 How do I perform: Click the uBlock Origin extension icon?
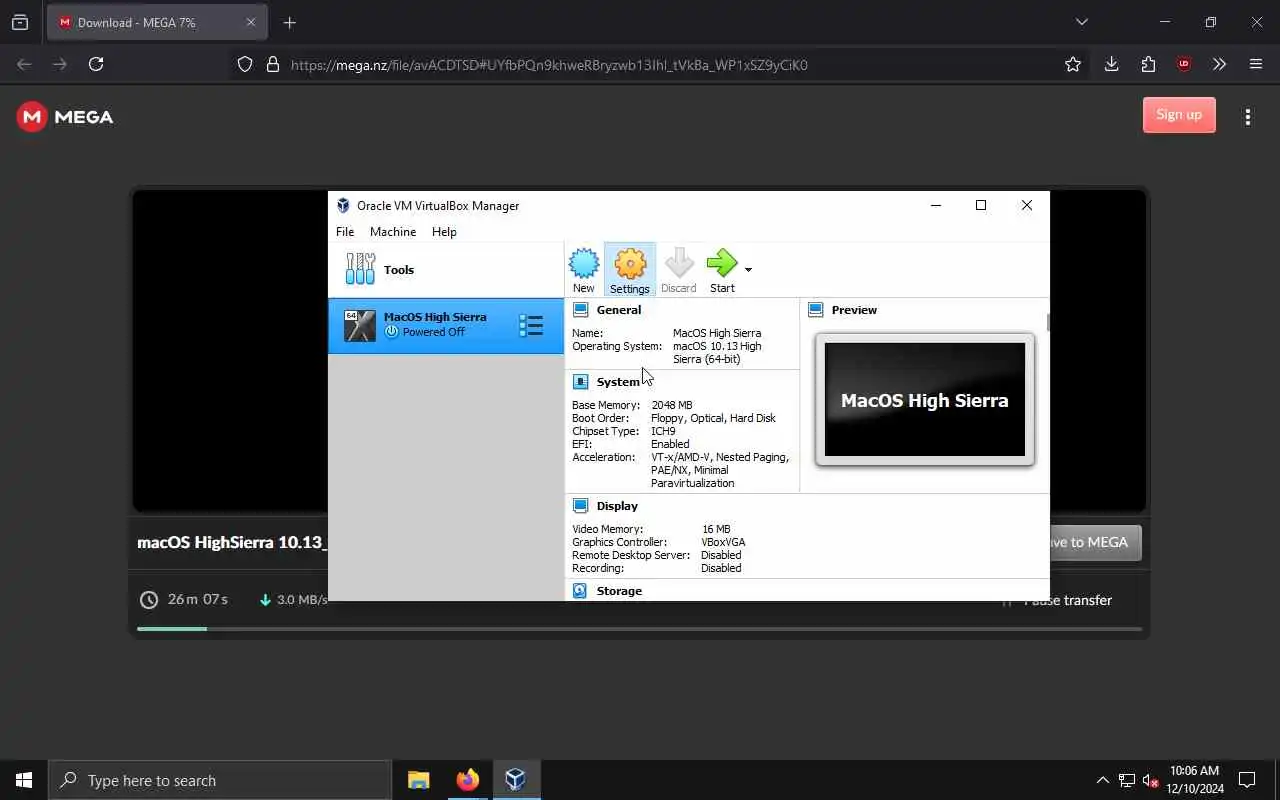click(x=1184, y=64)
